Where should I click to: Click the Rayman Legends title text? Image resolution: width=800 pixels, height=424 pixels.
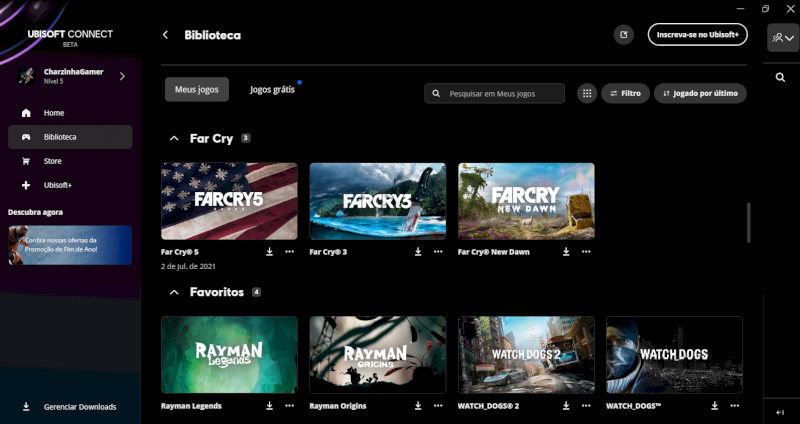click(191, 406)
